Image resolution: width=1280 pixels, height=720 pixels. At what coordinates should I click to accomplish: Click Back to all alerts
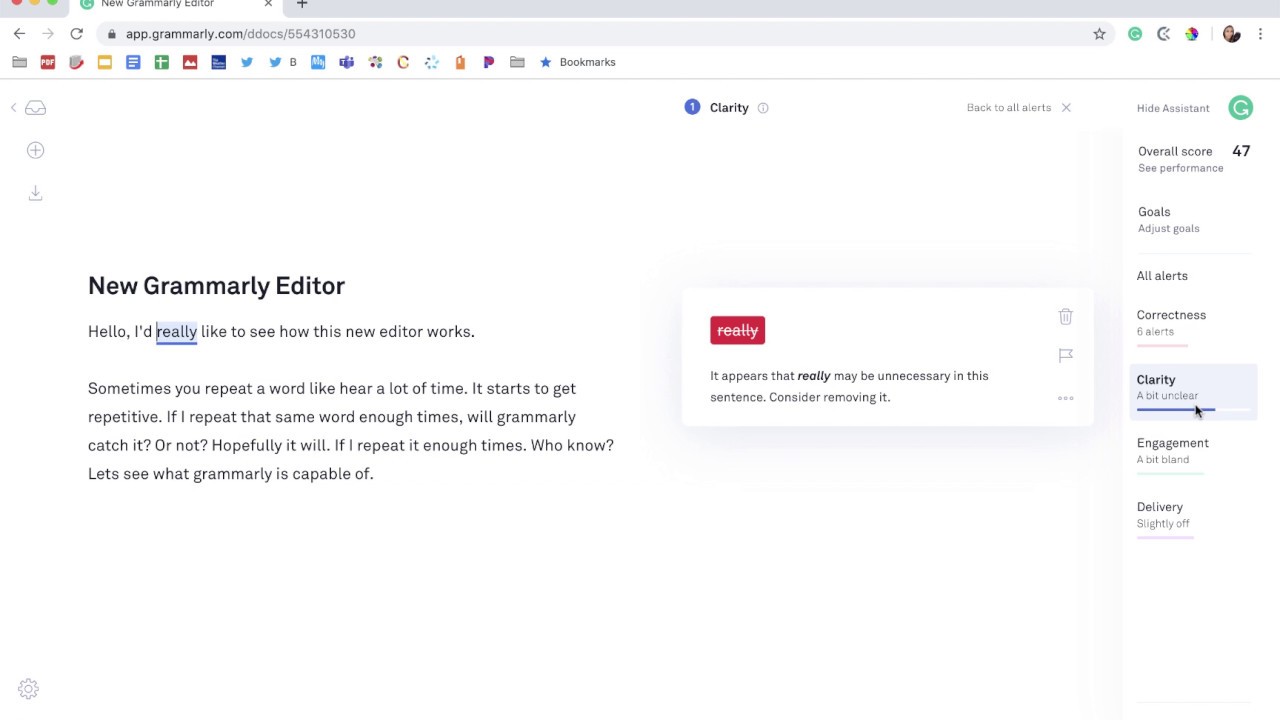tap(1009, 108)
